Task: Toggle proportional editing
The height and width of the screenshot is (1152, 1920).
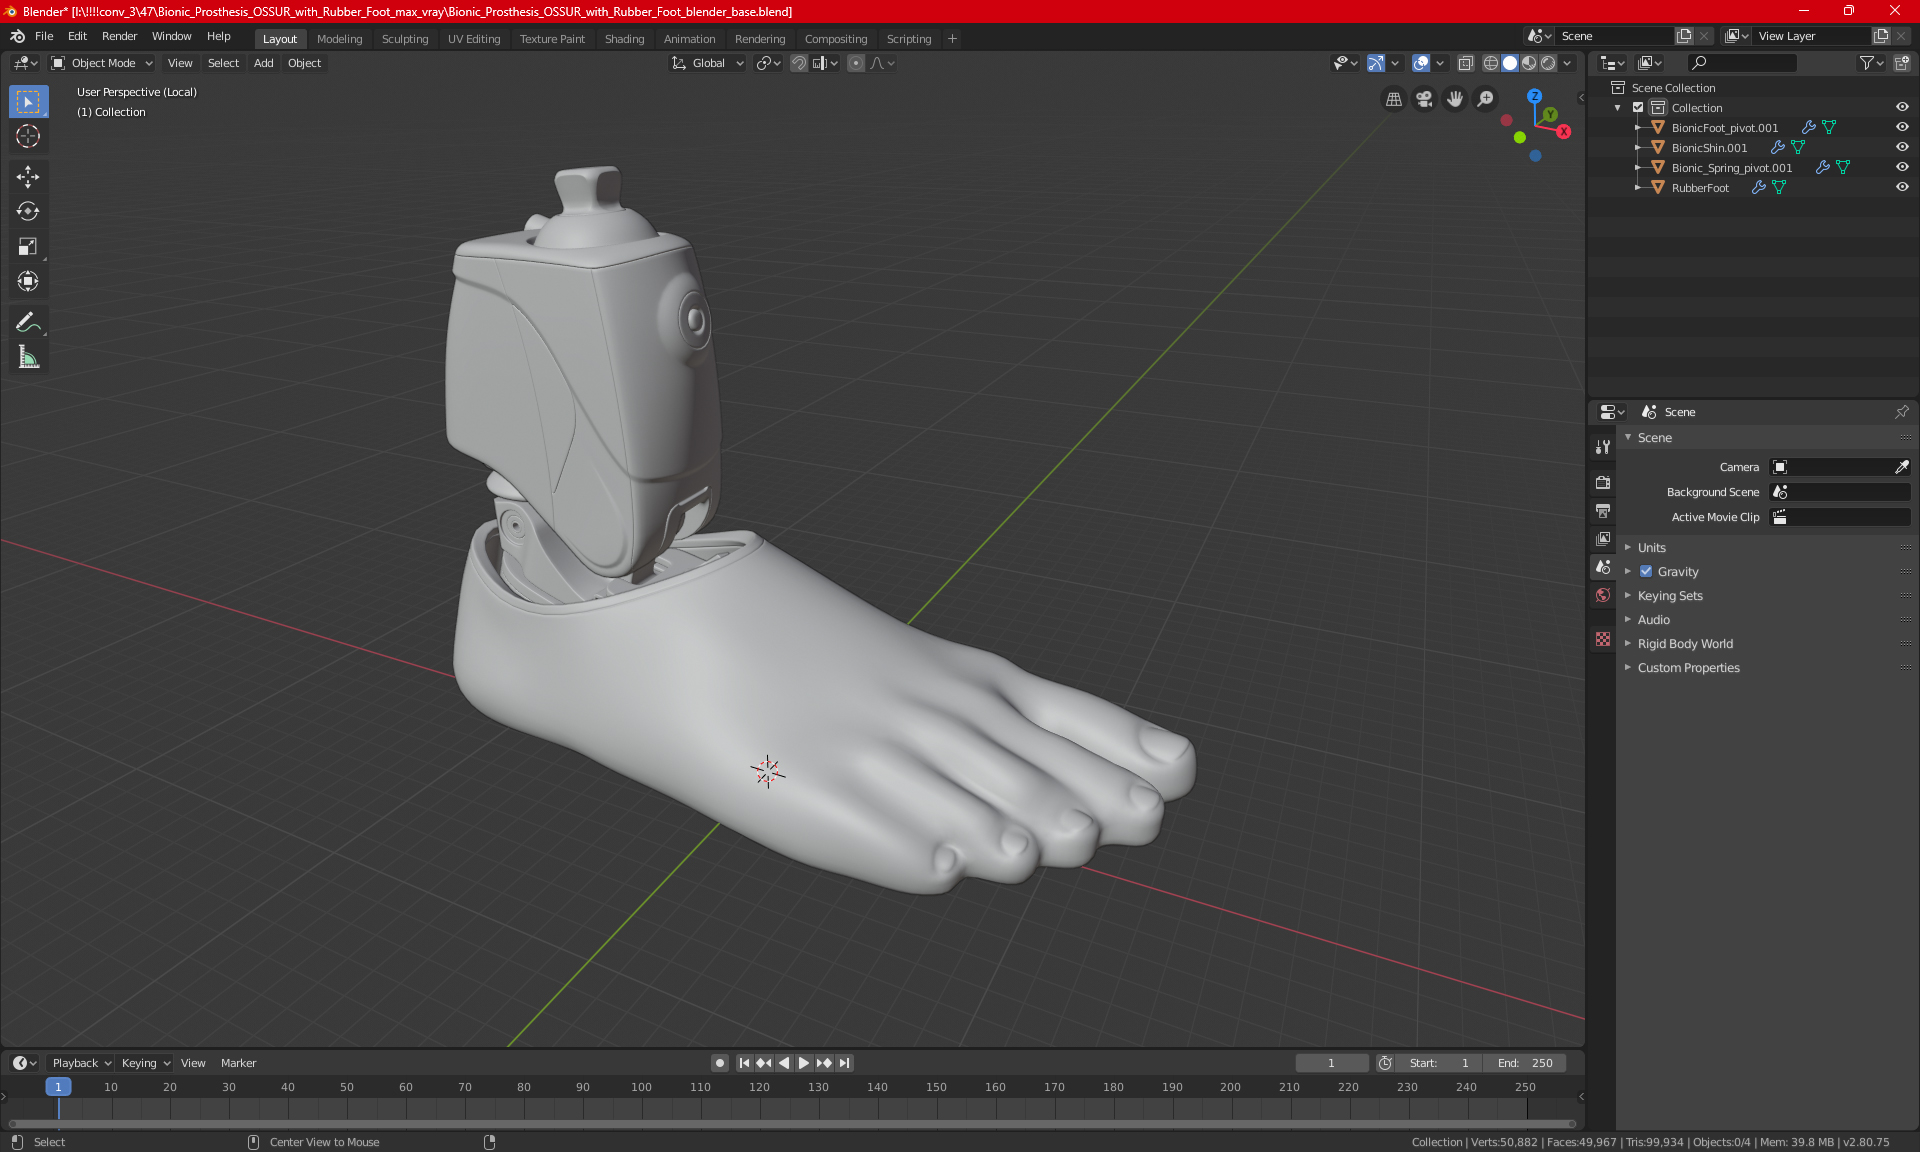Action: pos(856,63)
